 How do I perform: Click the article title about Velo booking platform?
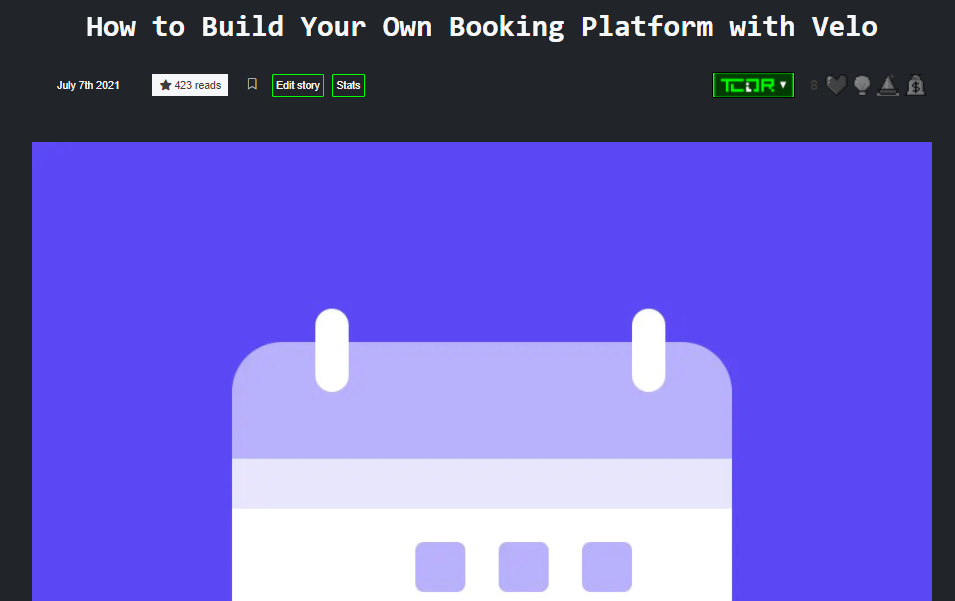point(482,27)
